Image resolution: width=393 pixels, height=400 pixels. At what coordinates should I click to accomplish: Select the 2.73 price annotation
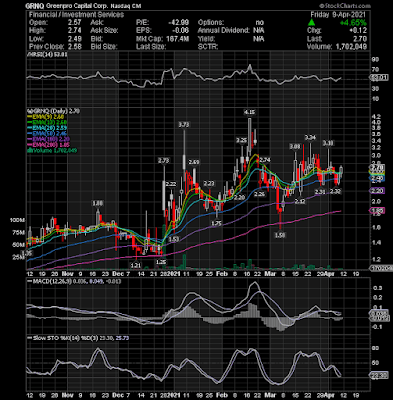coord(164,161)
